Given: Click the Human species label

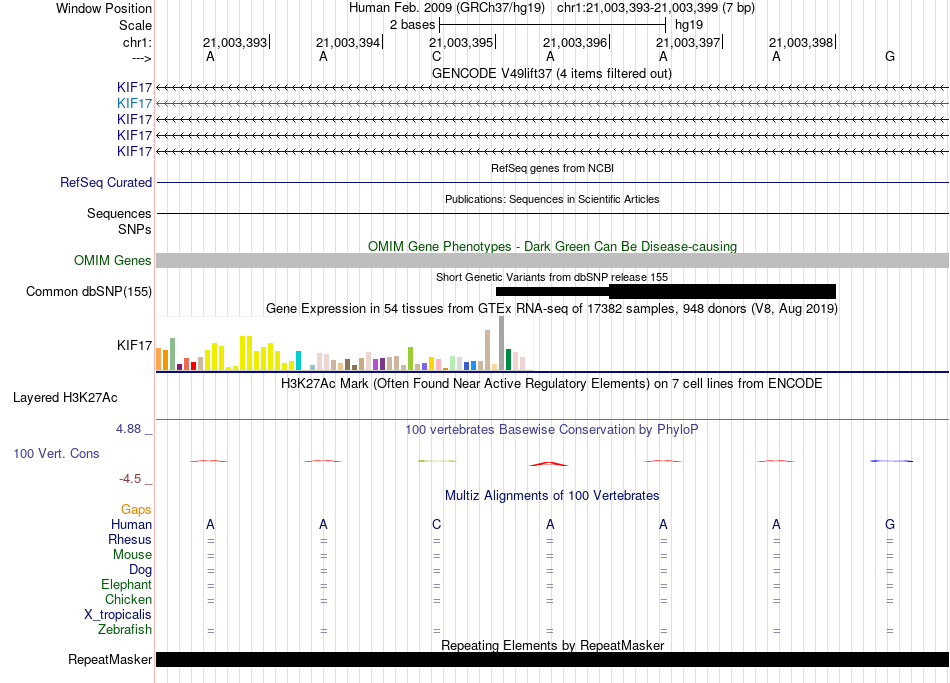Looking at the screenshot, I should click(131, 524).
